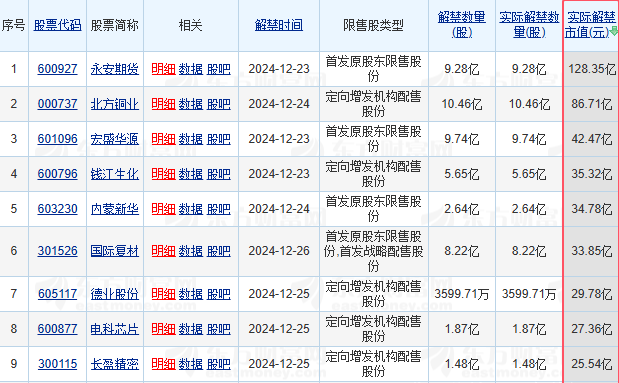Open stock name 北方铜业
This screenshot has height=383, width=619.
[x=114, y=104]
